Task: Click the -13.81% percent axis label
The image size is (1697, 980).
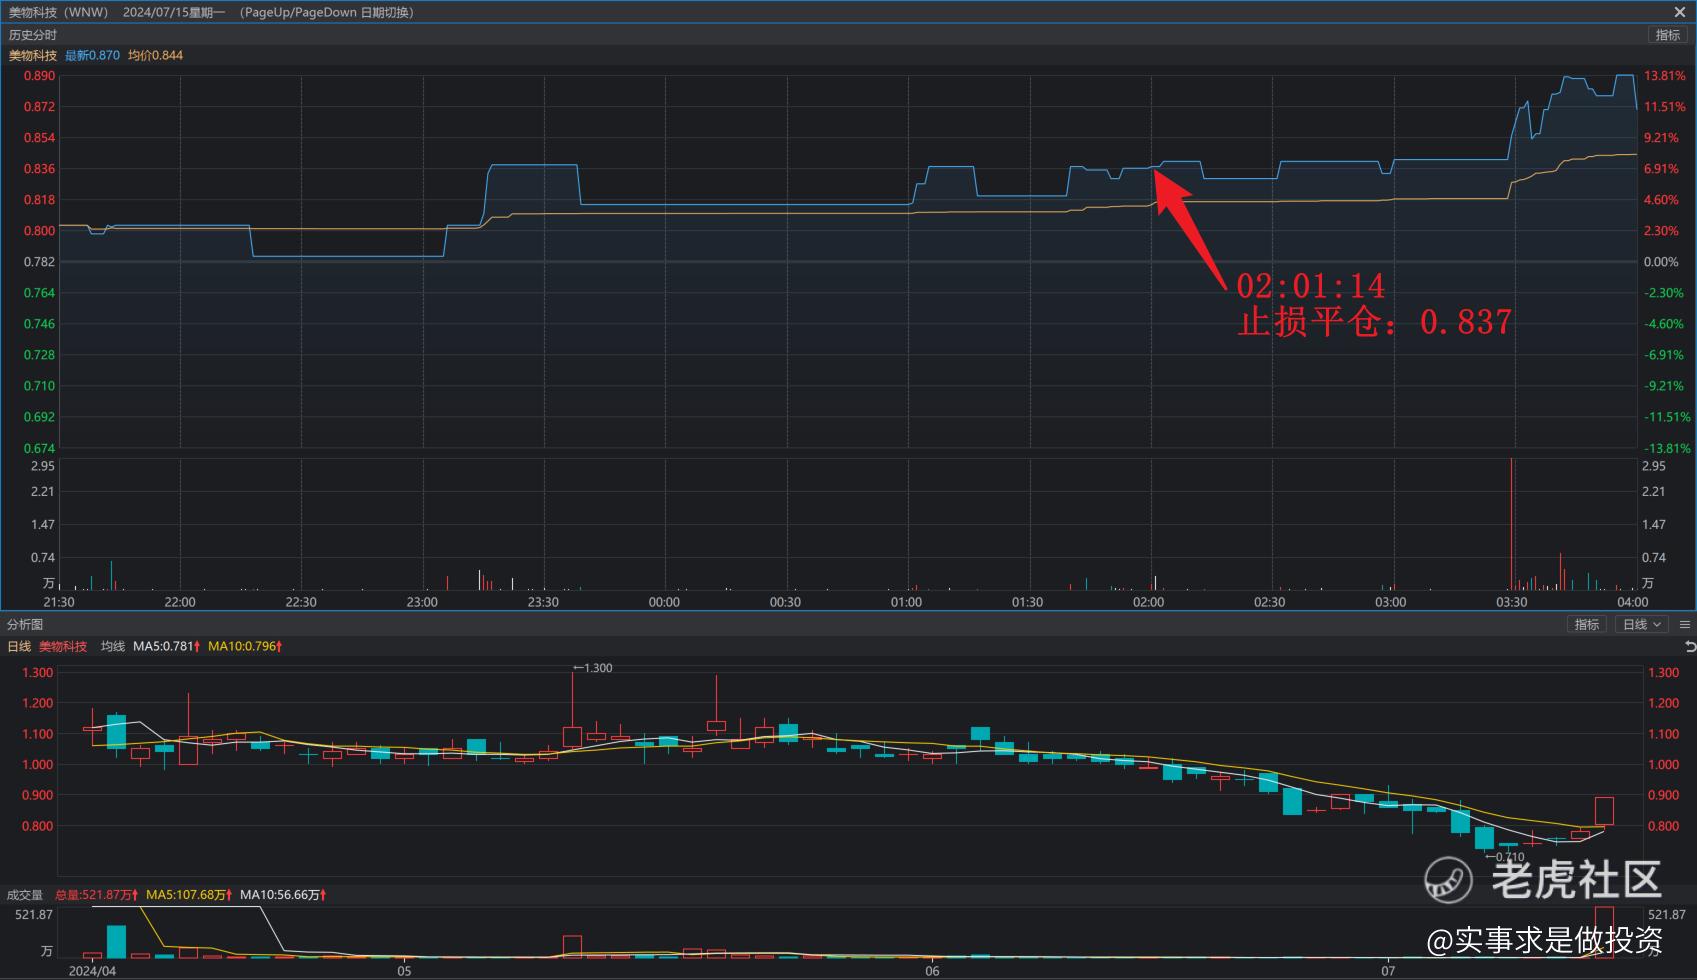Action: pyautogui.click(x=1666, y=448)
